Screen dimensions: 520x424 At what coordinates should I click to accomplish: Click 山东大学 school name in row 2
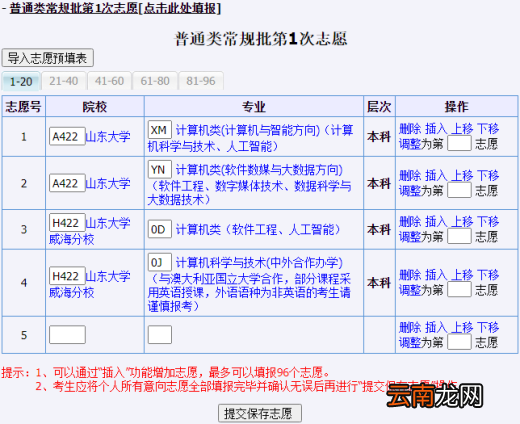point(108,183)
